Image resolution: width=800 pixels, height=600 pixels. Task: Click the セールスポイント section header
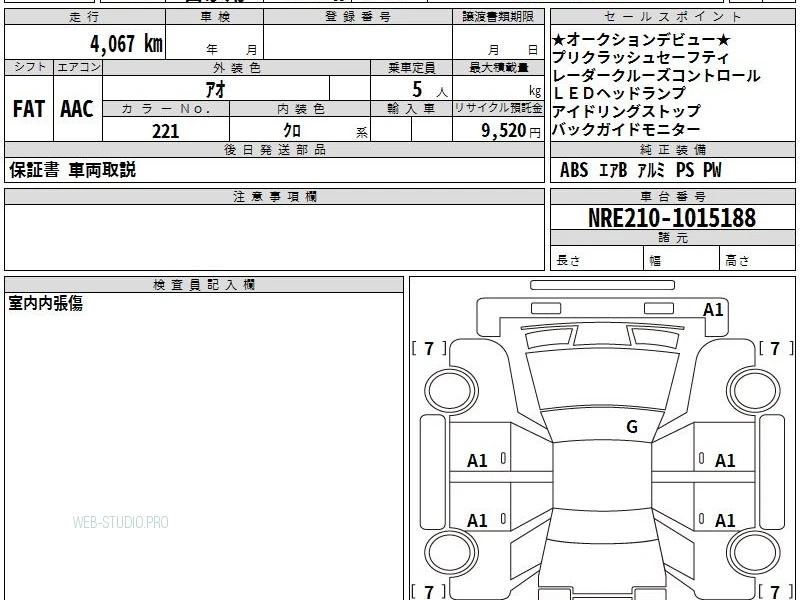click(672, 17)
